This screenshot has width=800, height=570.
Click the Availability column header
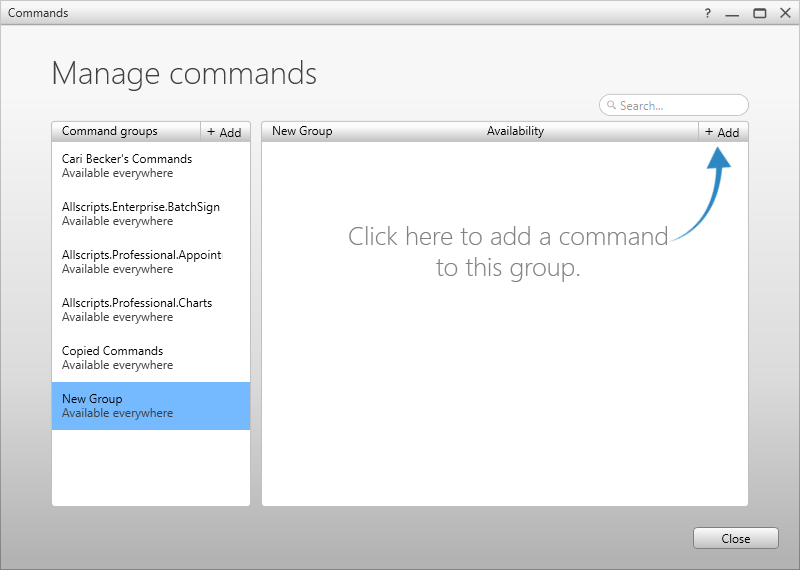(515, 131)
